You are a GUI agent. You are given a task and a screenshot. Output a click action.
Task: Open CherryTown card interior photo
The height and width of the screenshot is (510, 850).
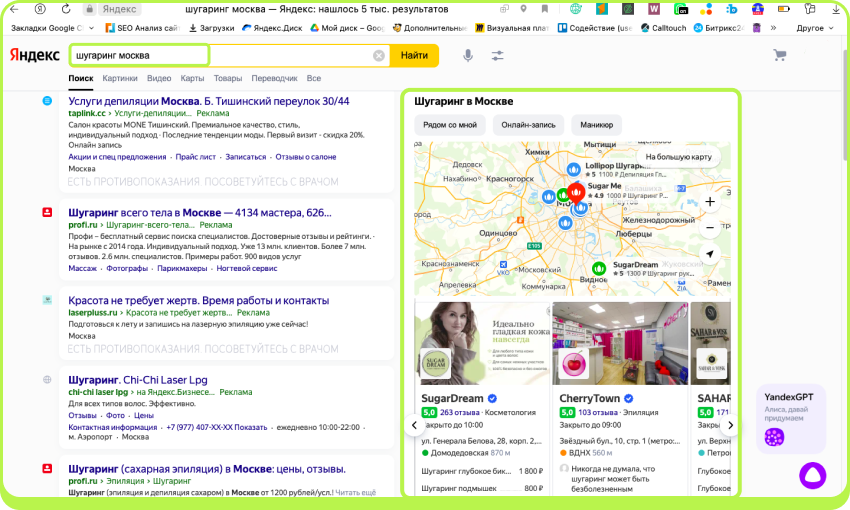(620, 343)
